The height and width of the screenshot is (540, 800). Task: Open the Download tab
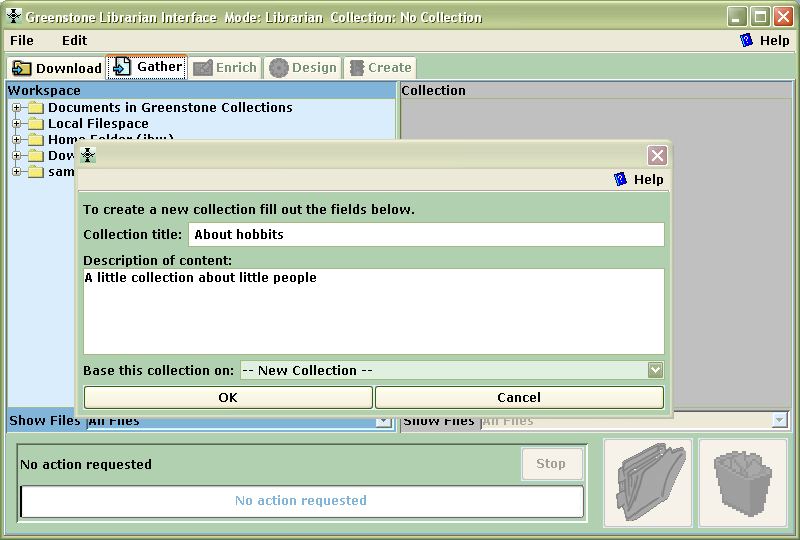[x=56, y=68]
